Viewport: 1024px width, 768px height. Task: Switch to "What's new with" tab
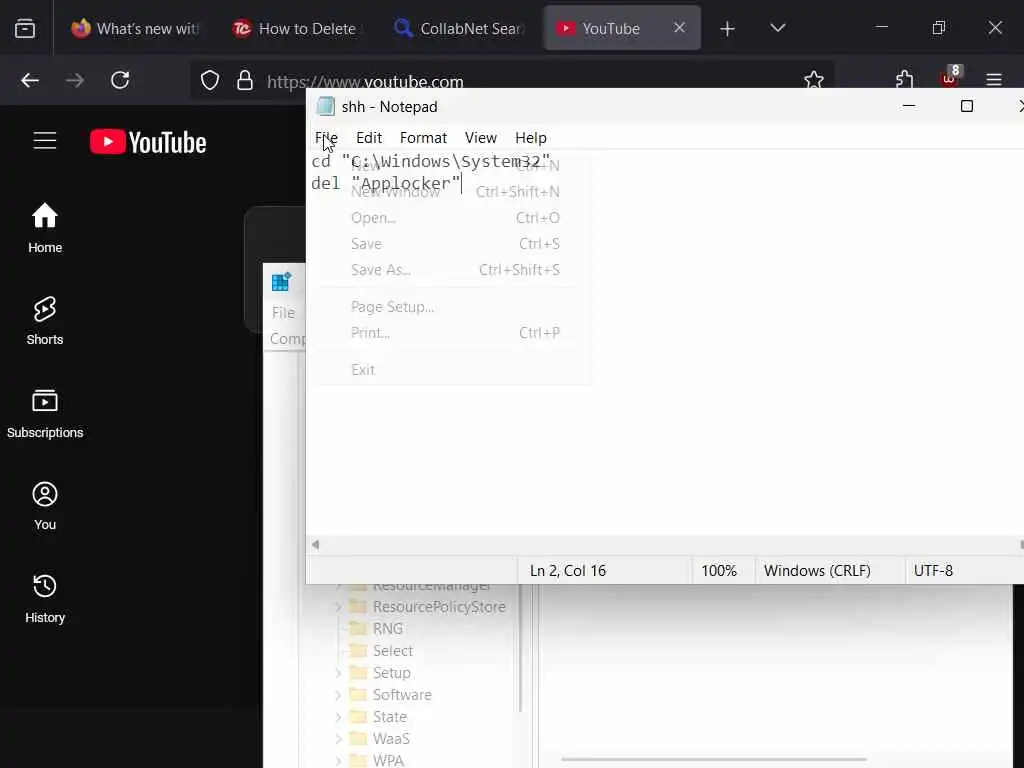point(135,28)
